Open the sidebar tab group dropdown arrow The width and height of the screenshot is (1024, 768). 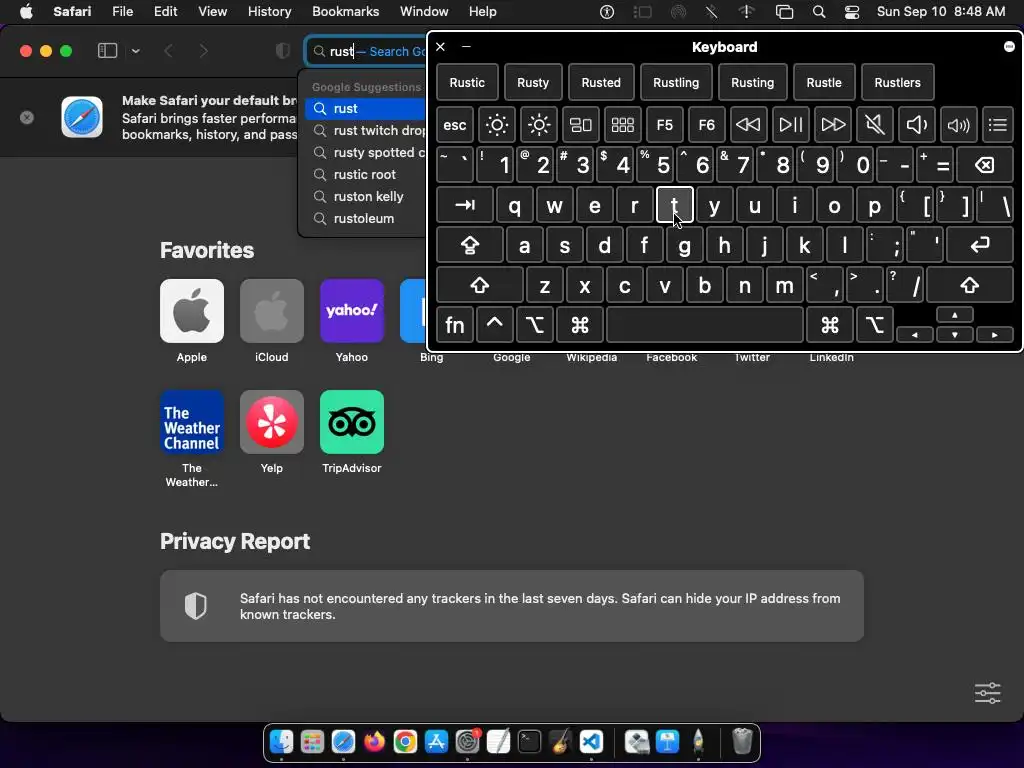(136, 51)
